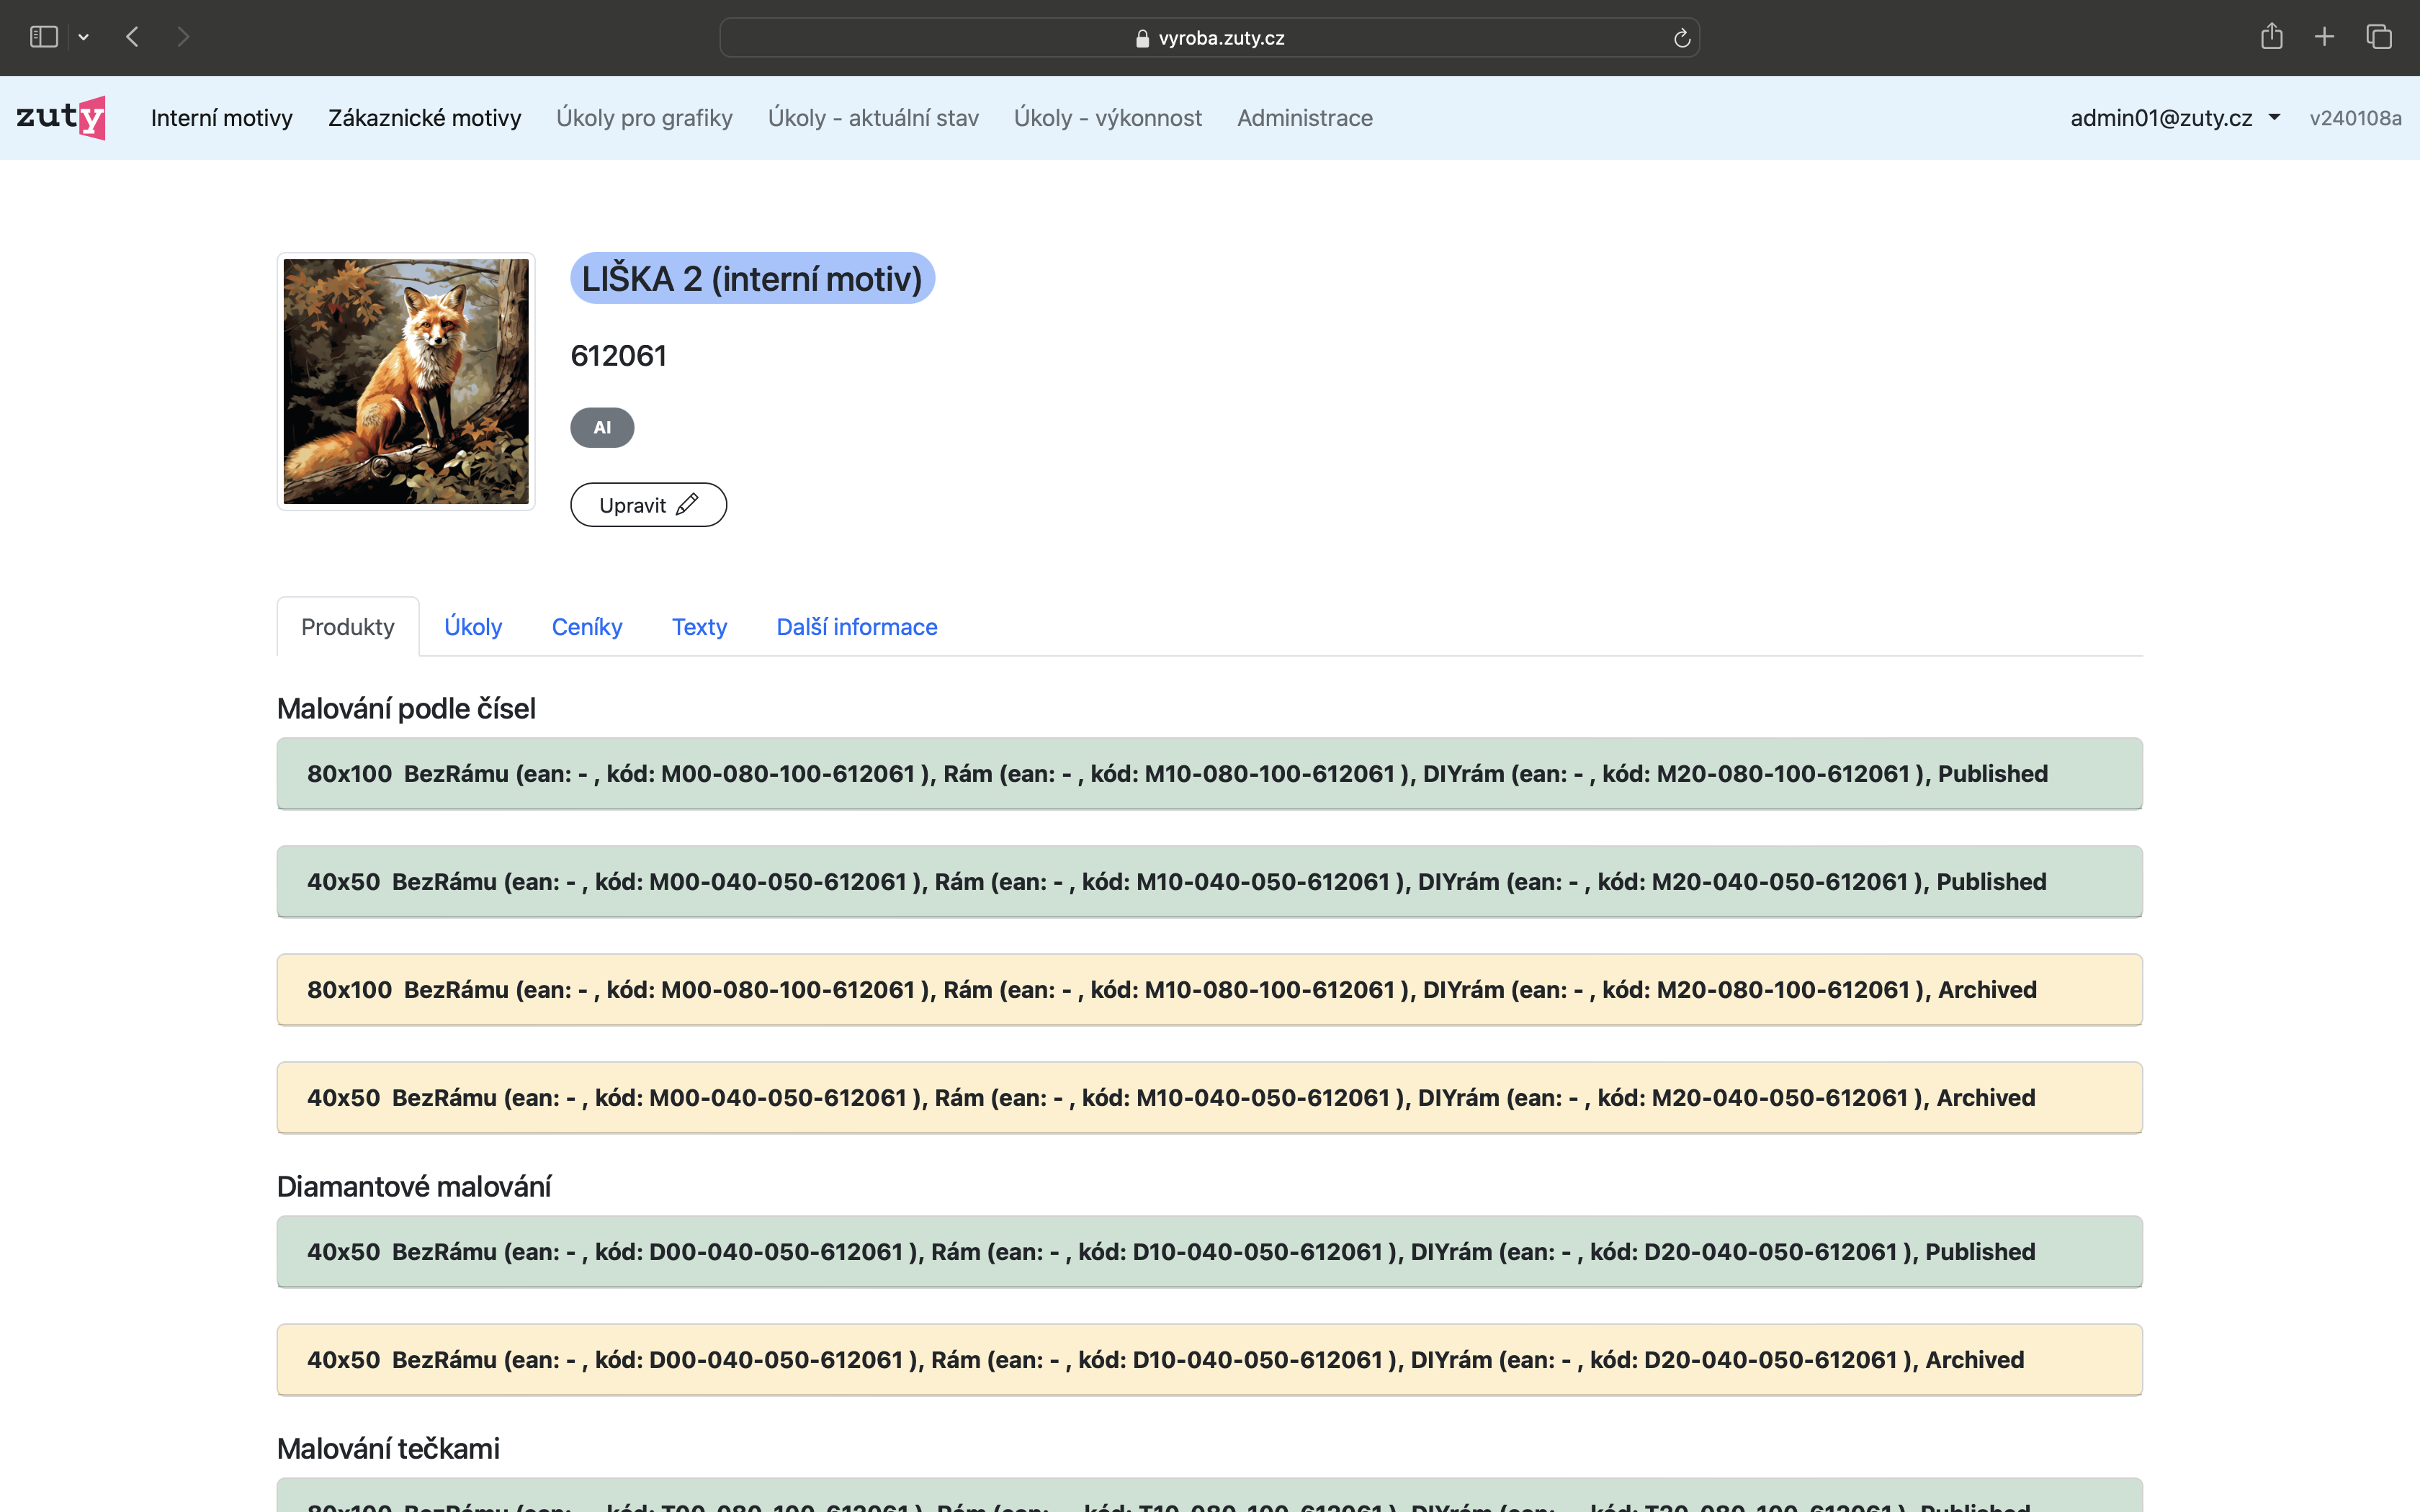
Task: Switch to the Úkoly tab
Action: (x=473, y=627)
